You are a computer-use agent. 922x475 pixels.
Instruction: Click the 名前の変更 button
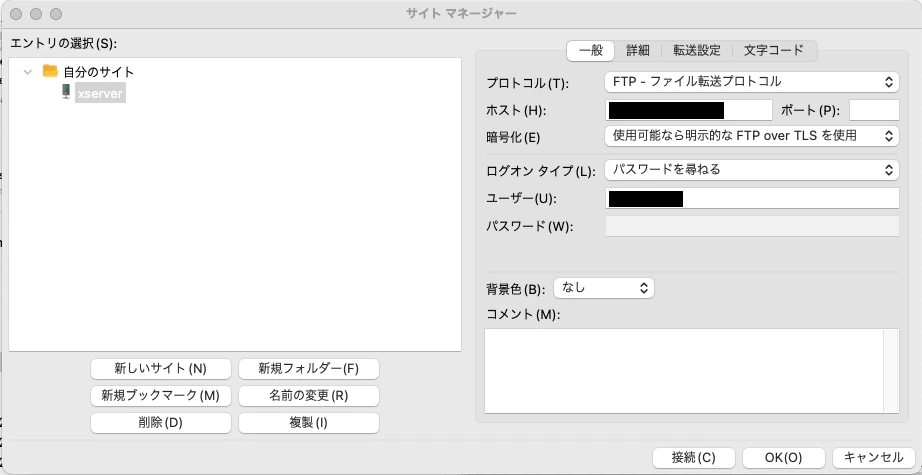click(x=309, y=396)
